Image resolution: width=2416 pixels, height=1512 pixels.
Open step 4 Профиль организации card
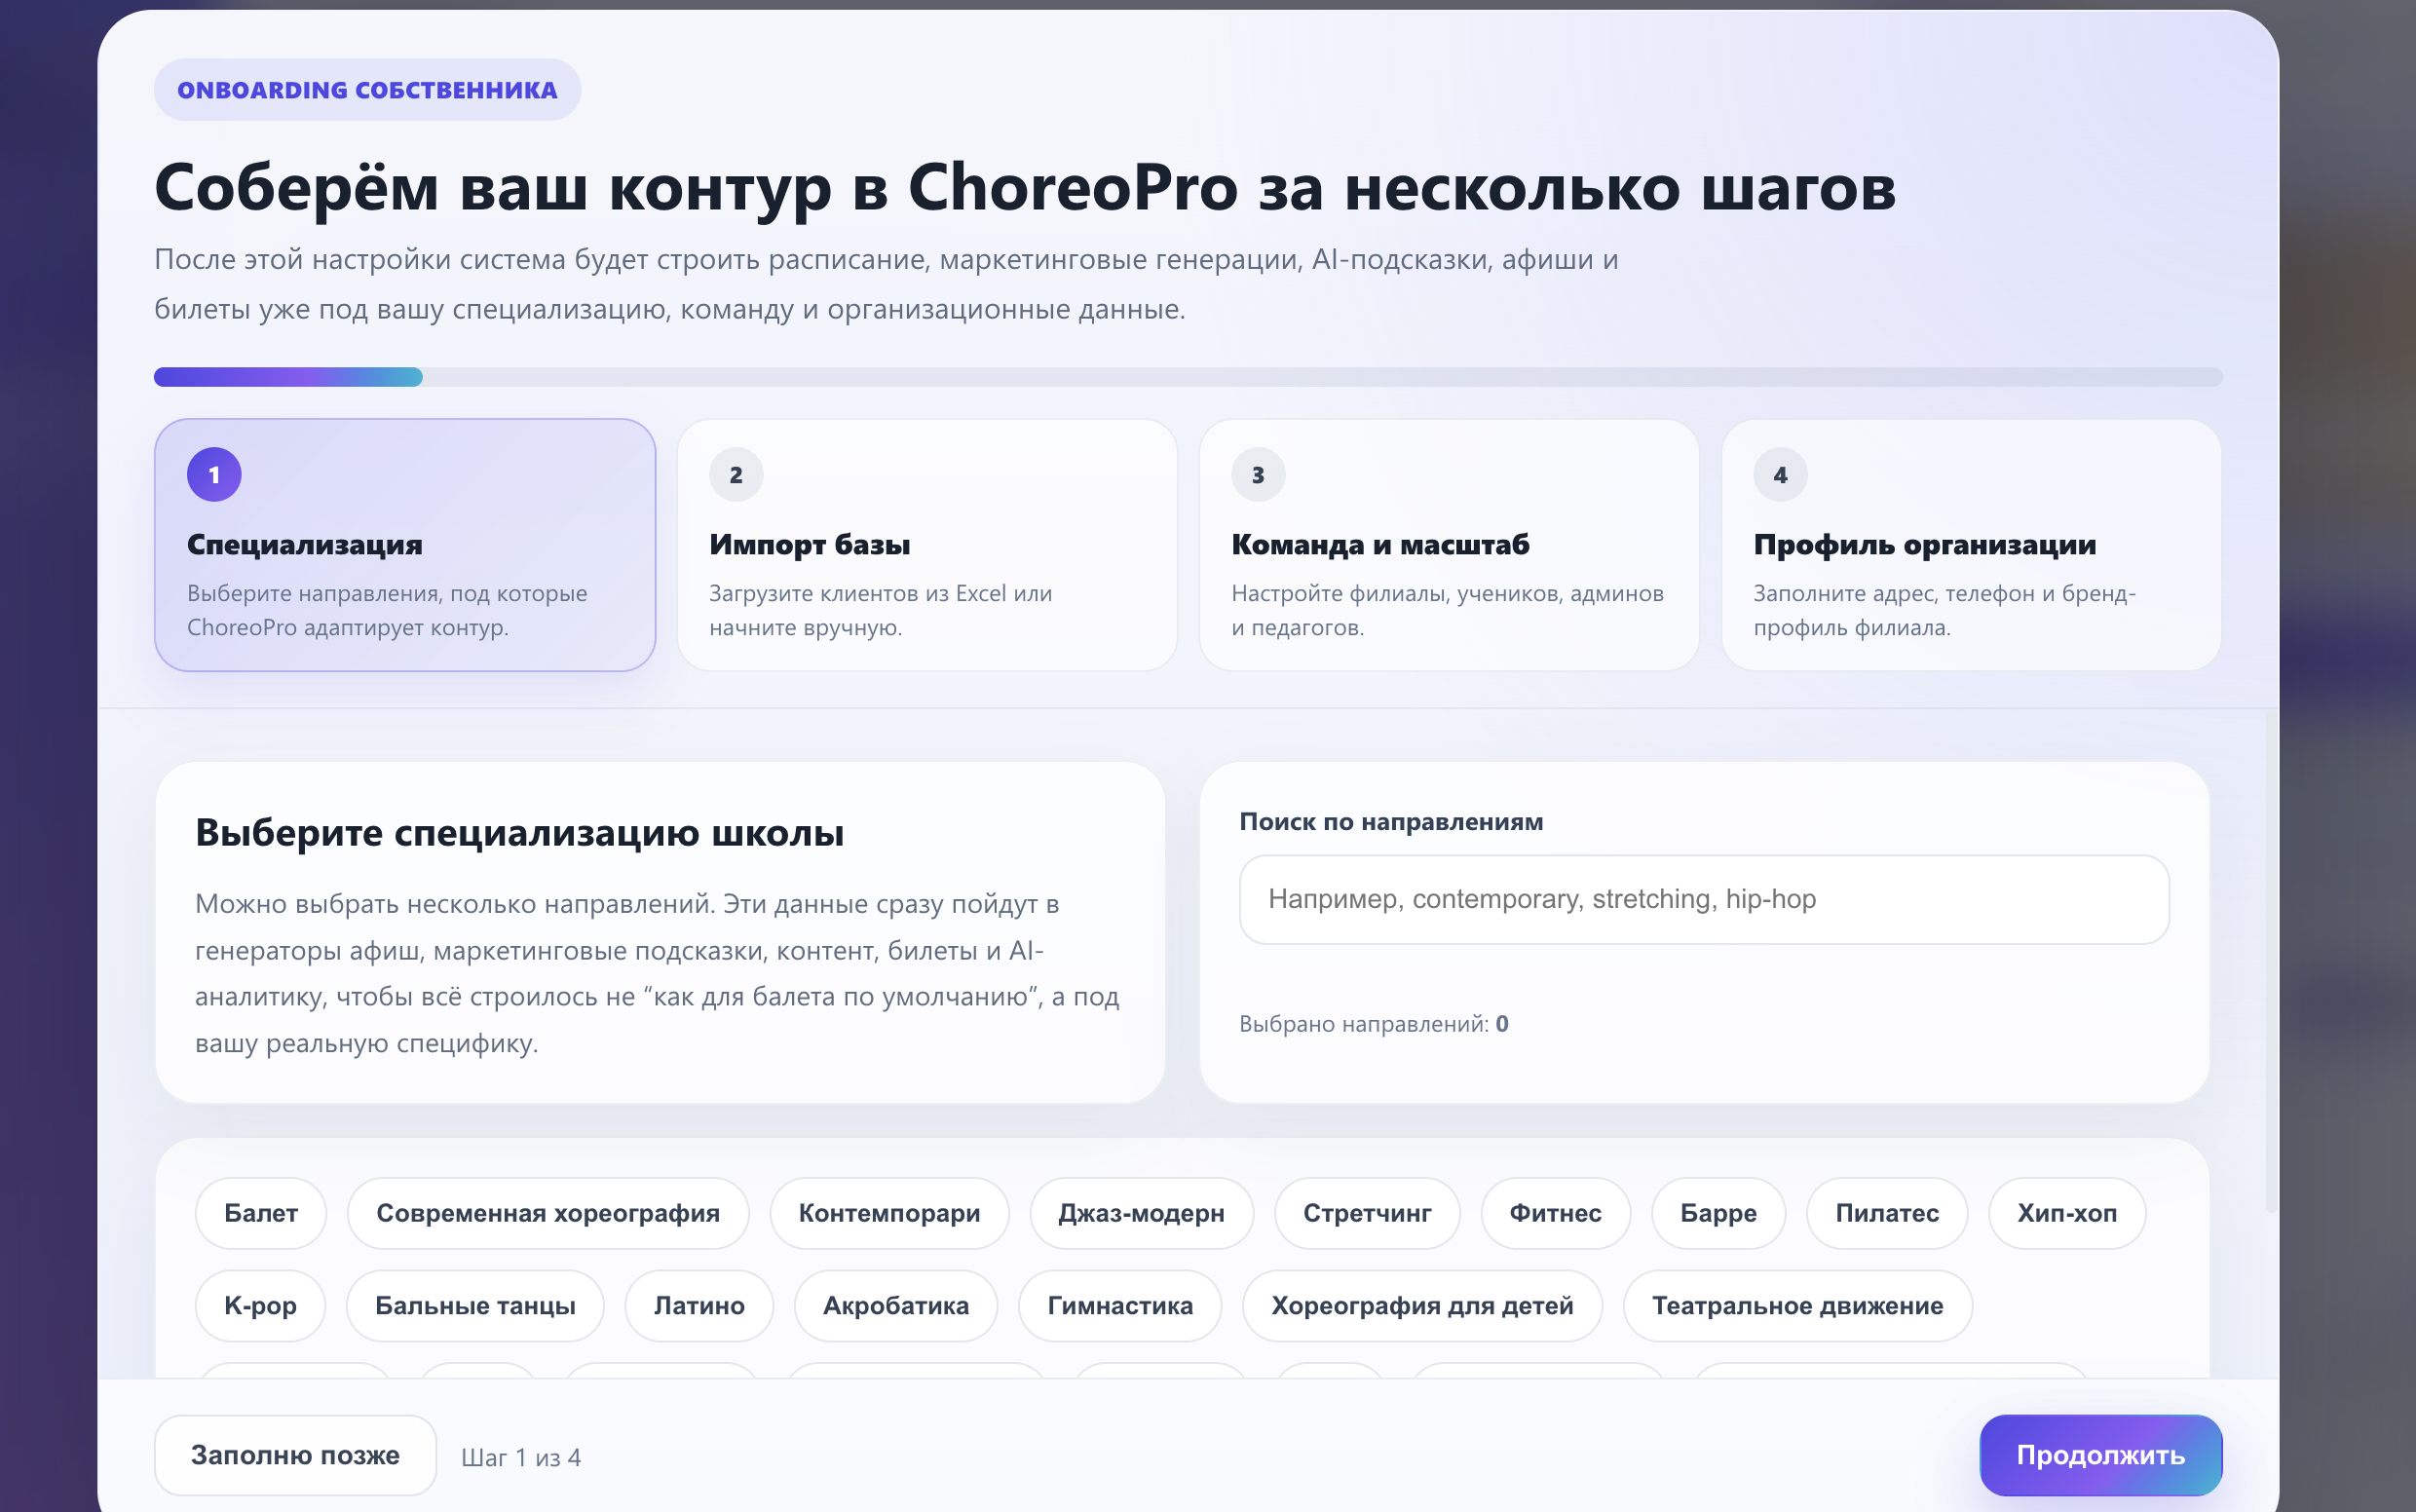pyautogui.click(x=1971, y=545)
